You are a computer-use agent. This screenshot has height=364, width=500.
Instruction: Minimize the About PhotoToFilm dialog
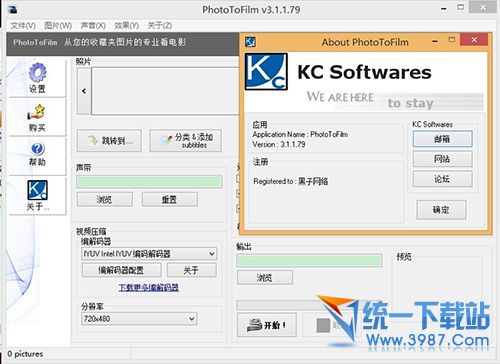pos(435,41)
